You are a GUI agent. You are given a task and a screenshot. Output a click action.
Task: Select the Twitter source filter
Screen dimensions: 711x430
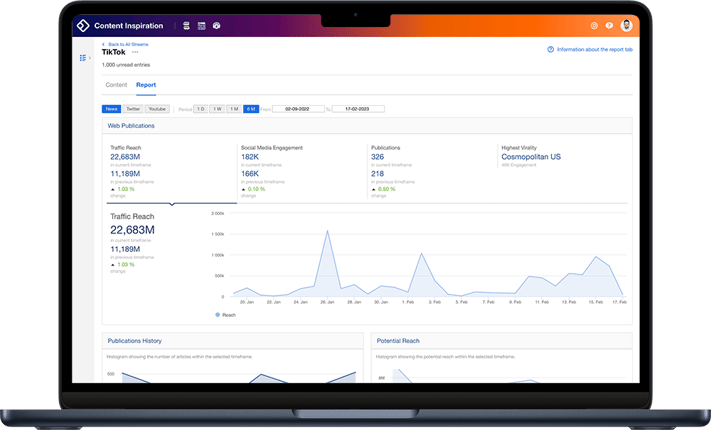133,109
